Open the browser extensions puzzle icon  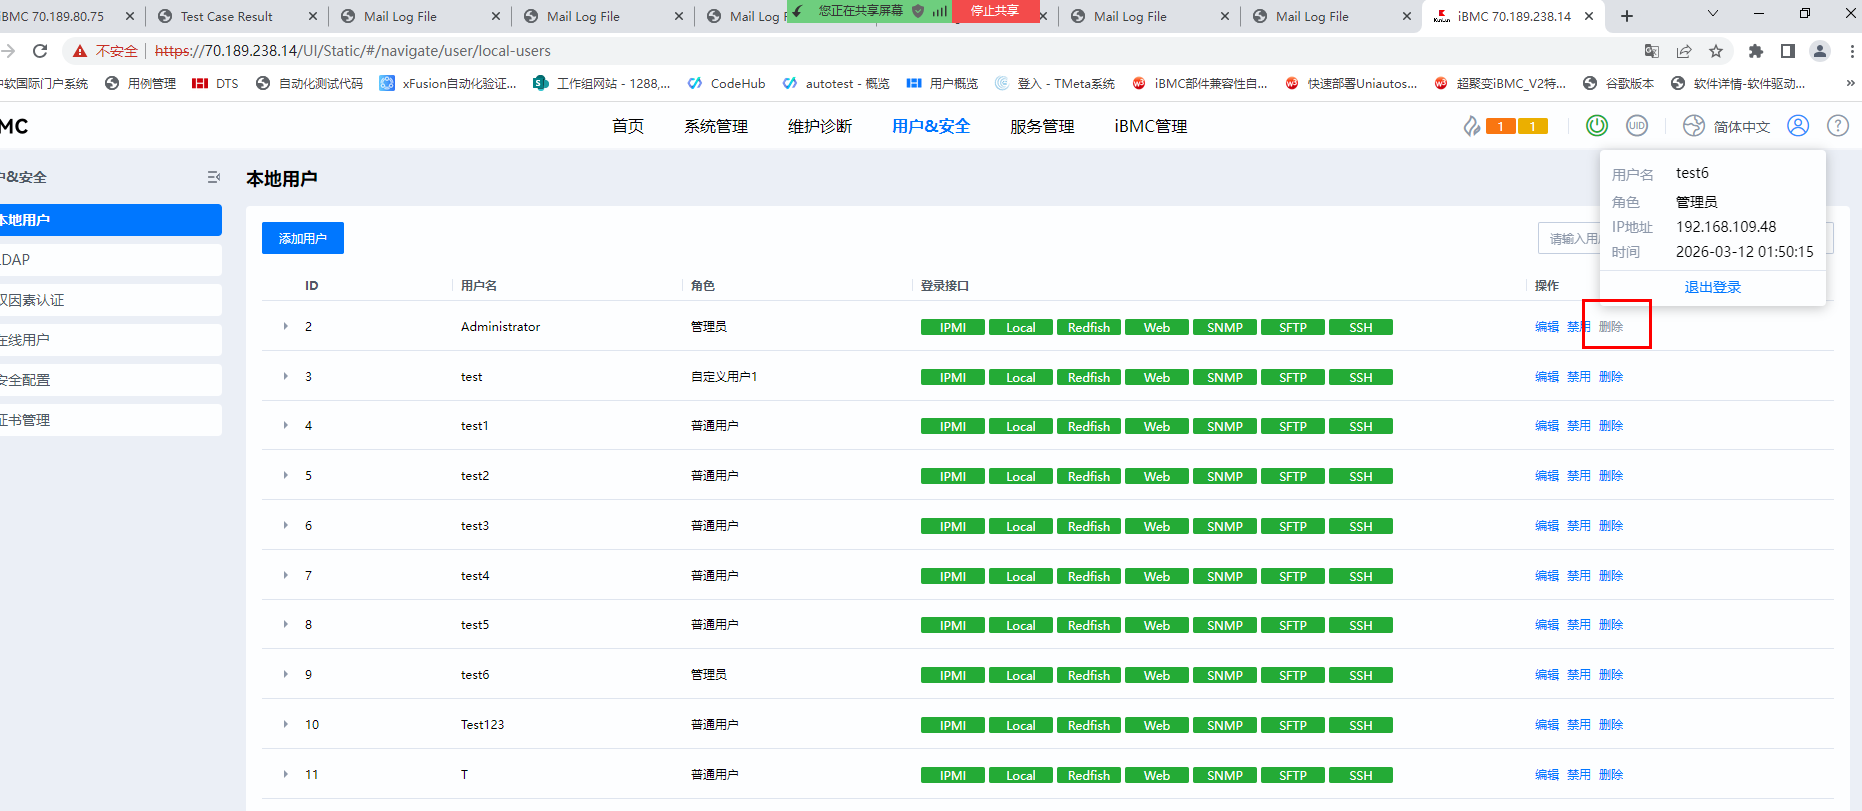[x=1756, y=51]
